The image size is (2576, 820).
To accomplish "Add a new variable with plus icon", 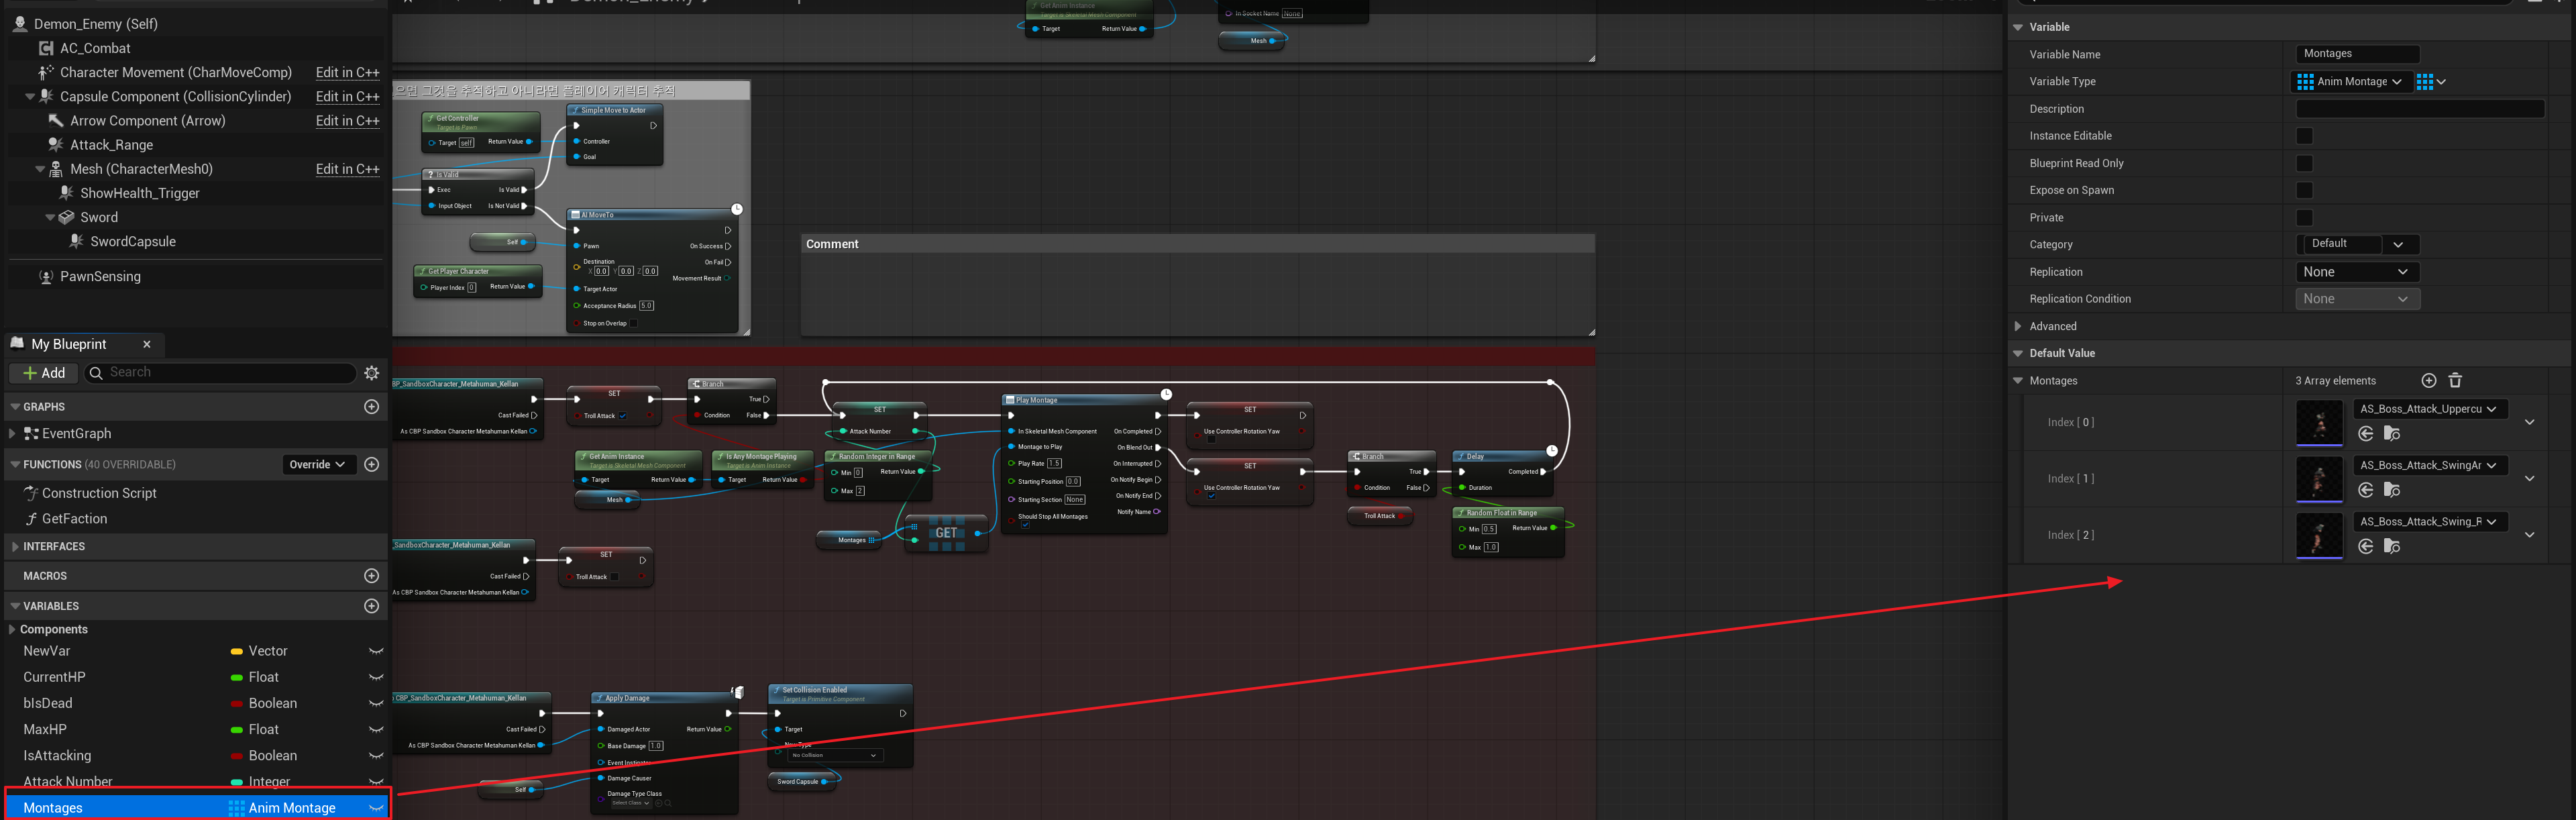I will (x=371, y=606).
